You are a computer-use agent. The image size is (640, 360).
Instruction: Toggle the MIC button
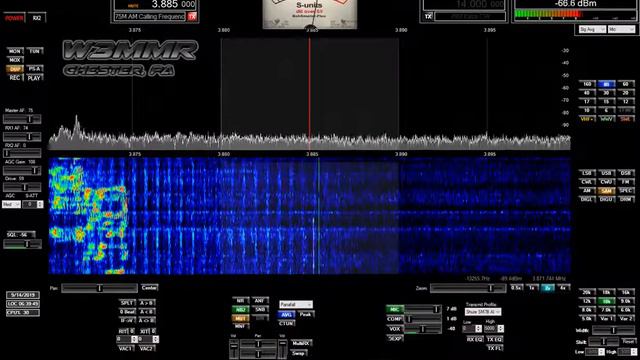[x=395, y=309]
